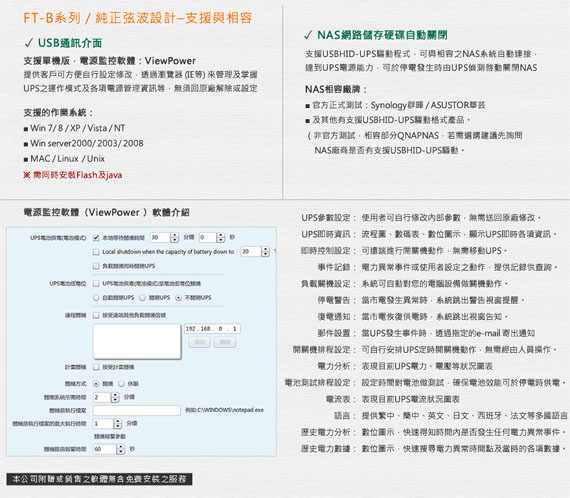Click the 0 seconds input field in the top row

point(208,238)
